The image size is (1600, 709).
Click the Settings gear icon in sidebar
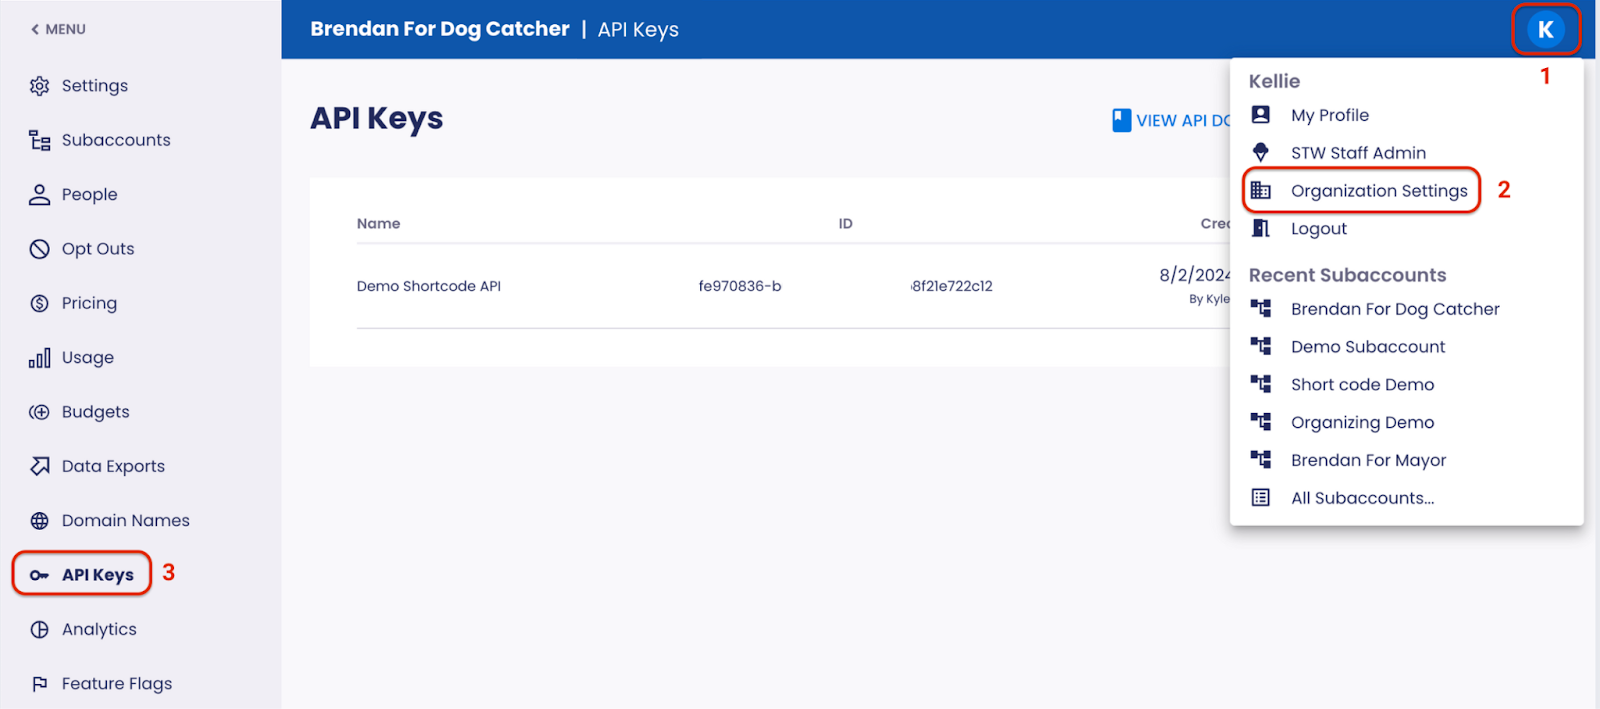pos(39,86)
